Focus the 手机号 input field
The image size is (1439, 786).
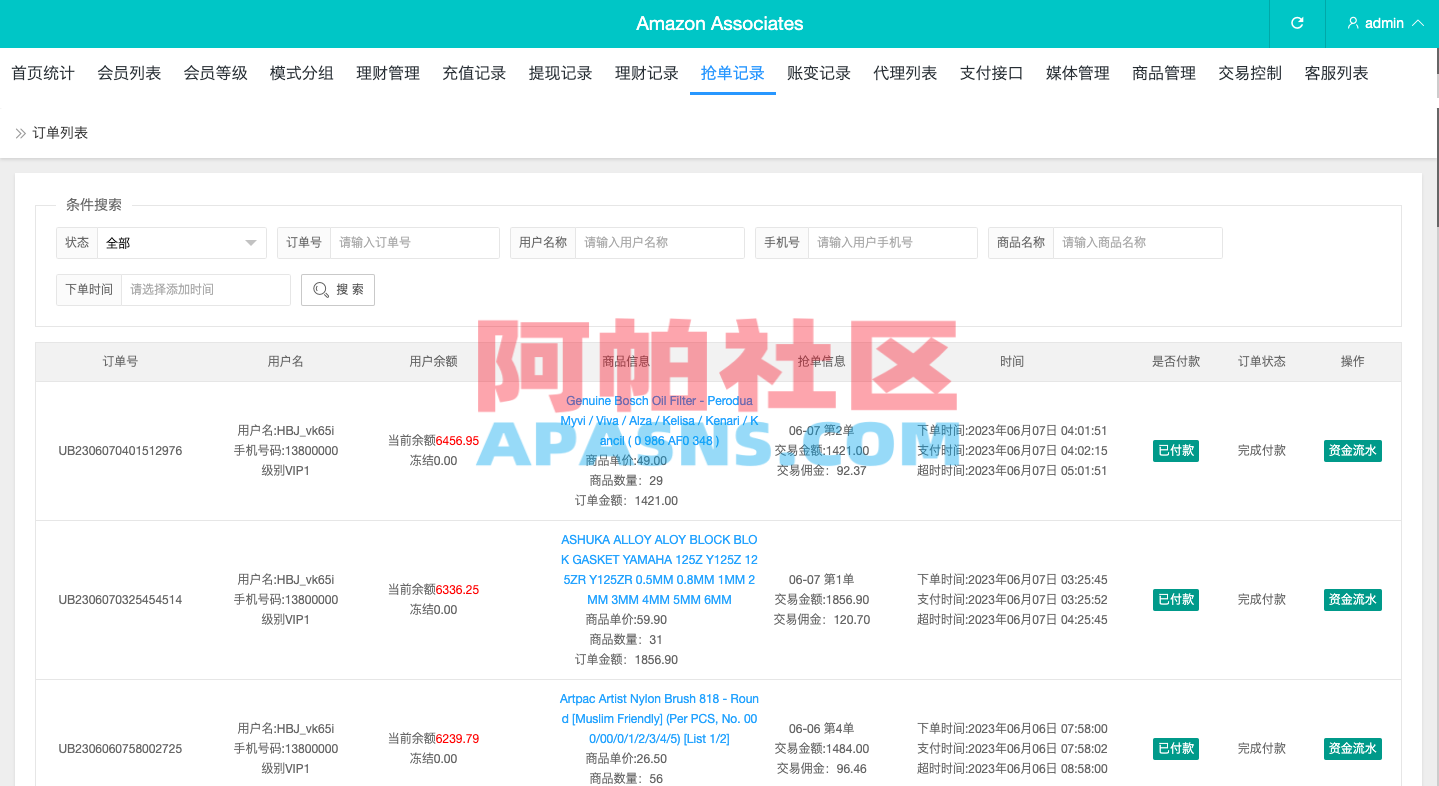pyautogui.click(x=893, y=243)
